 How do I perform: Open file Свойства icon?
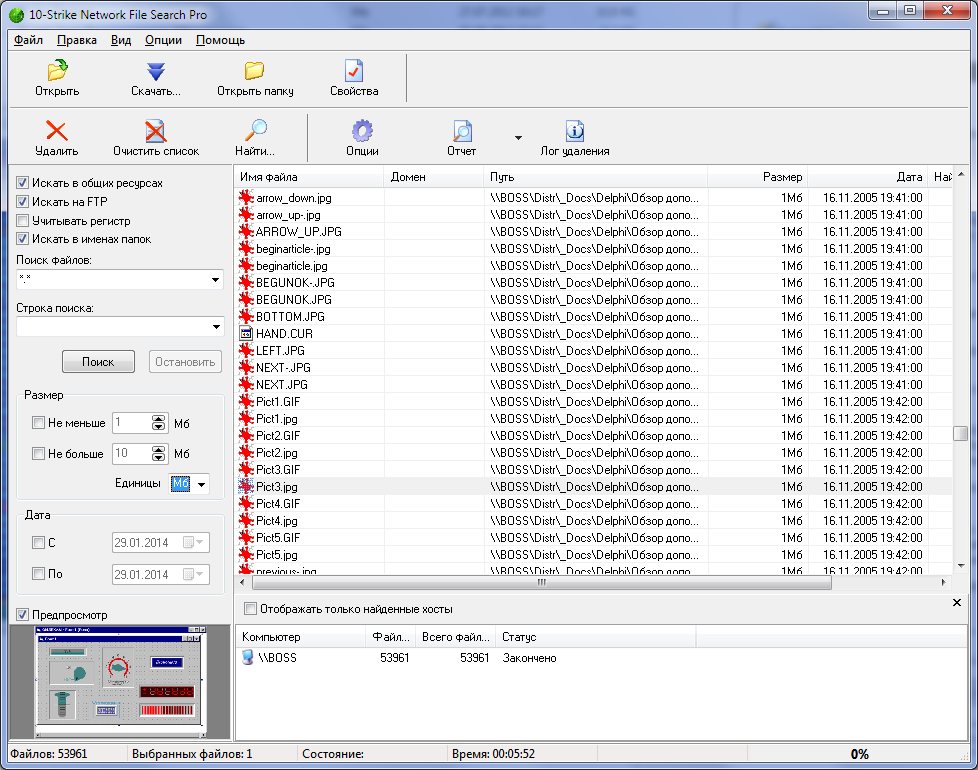click(x=354, y=70)
